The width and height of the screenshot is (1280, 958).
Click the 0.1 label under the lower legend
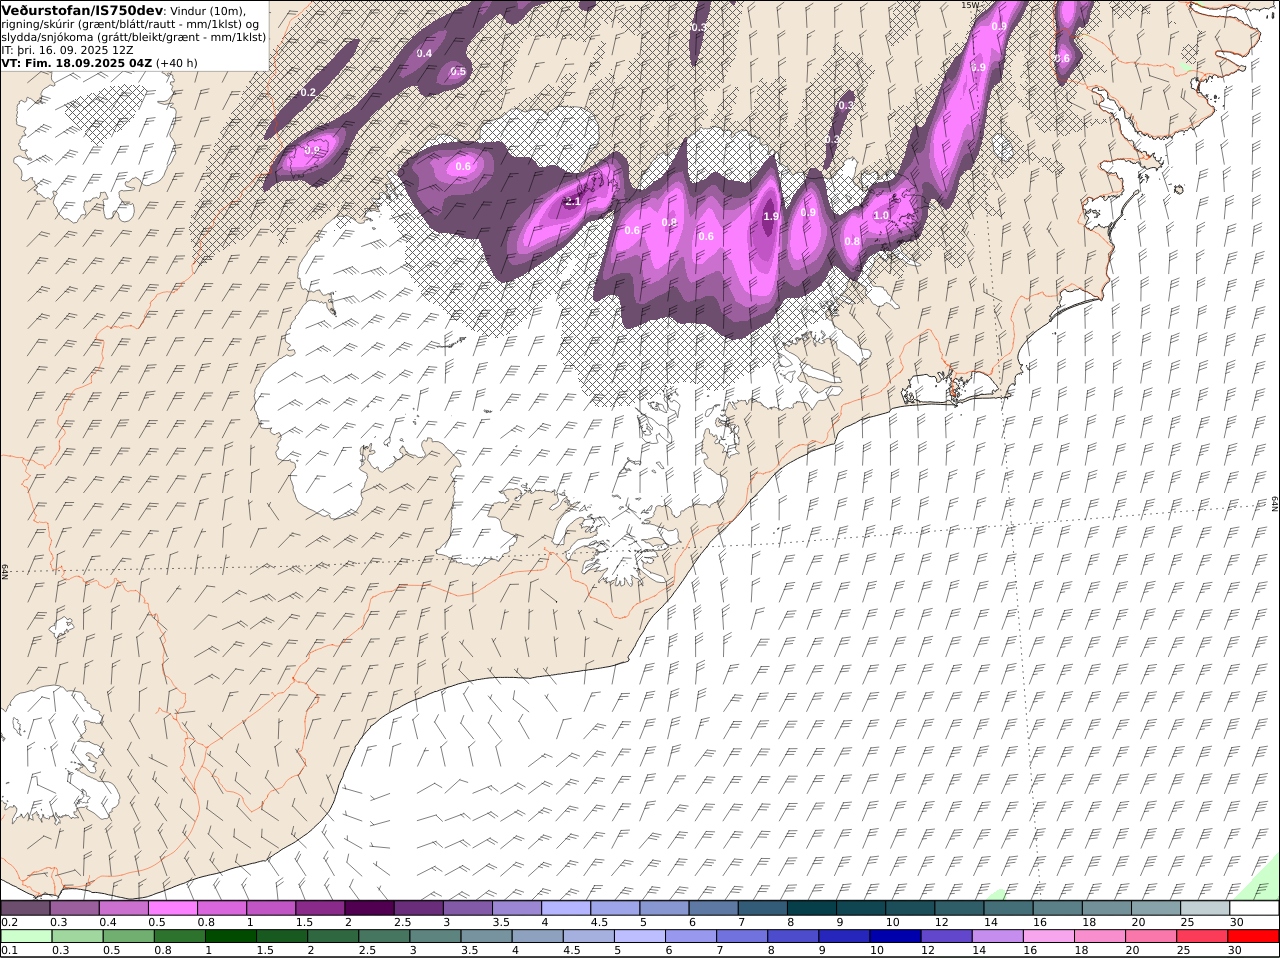coord(9,951)
